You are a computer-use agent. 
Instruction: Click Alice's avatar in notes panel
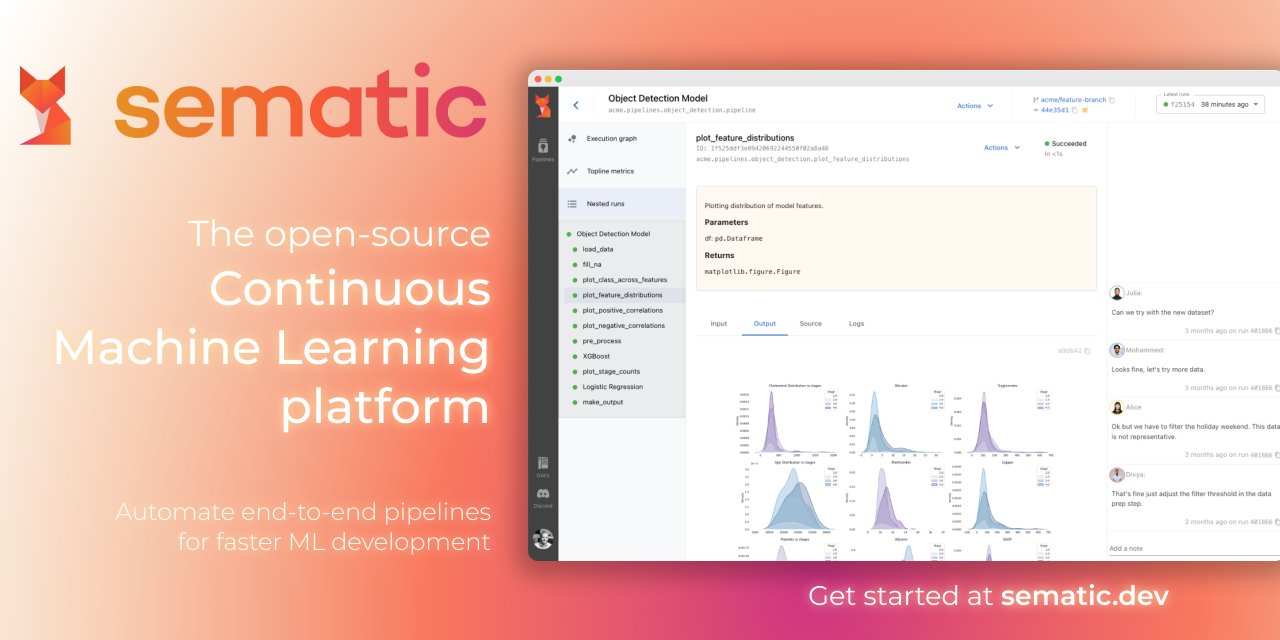pyautogui.click(x=1117, y=407)
